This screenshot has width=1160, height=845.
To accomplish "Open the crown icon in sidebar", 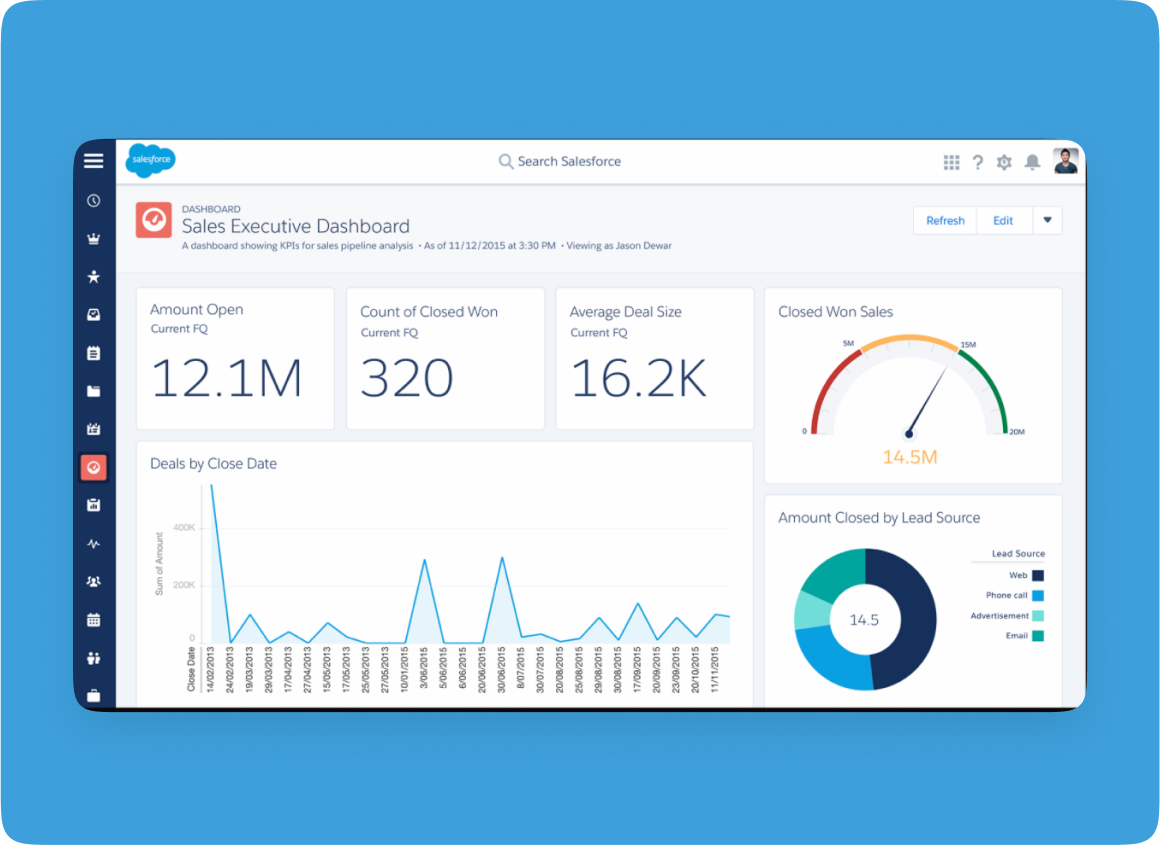I will [x=94, y=239].
